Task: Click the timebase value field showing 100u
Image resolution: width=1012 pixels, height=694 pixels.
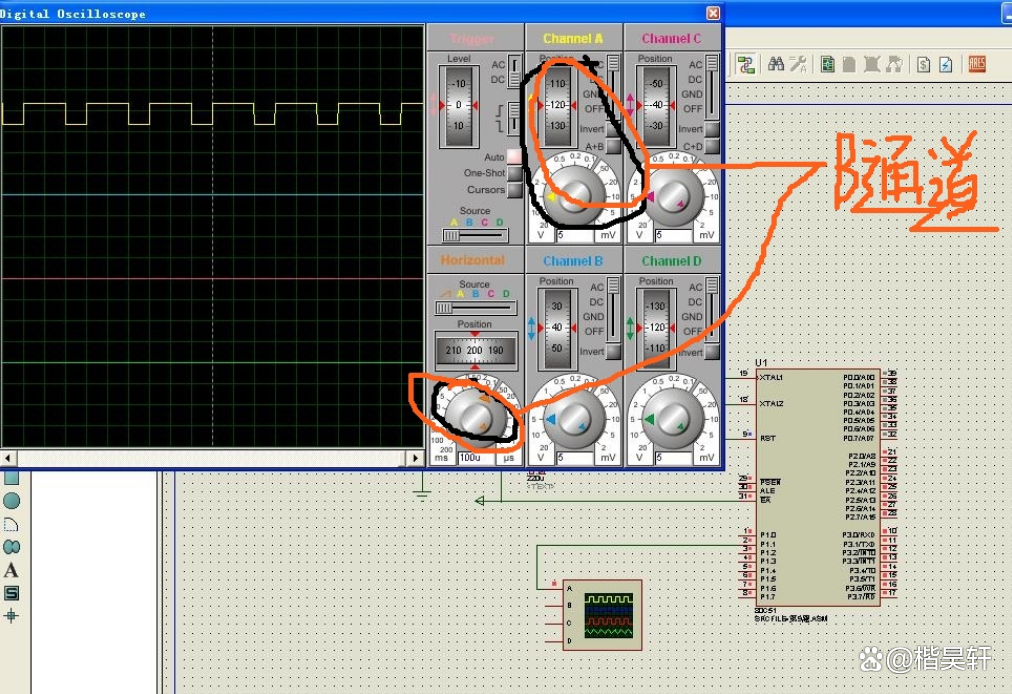Action: tap(476, 457)
